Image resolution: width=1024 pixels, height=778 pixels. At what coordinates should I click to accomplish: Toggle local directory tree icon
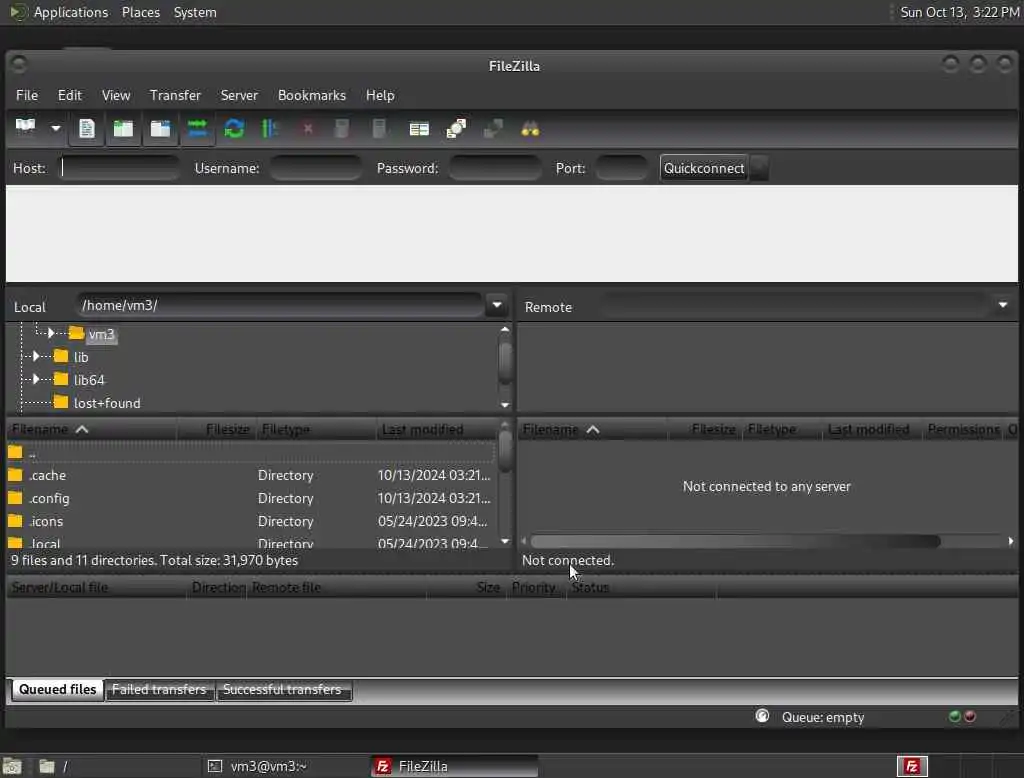(x=123, y=128)
